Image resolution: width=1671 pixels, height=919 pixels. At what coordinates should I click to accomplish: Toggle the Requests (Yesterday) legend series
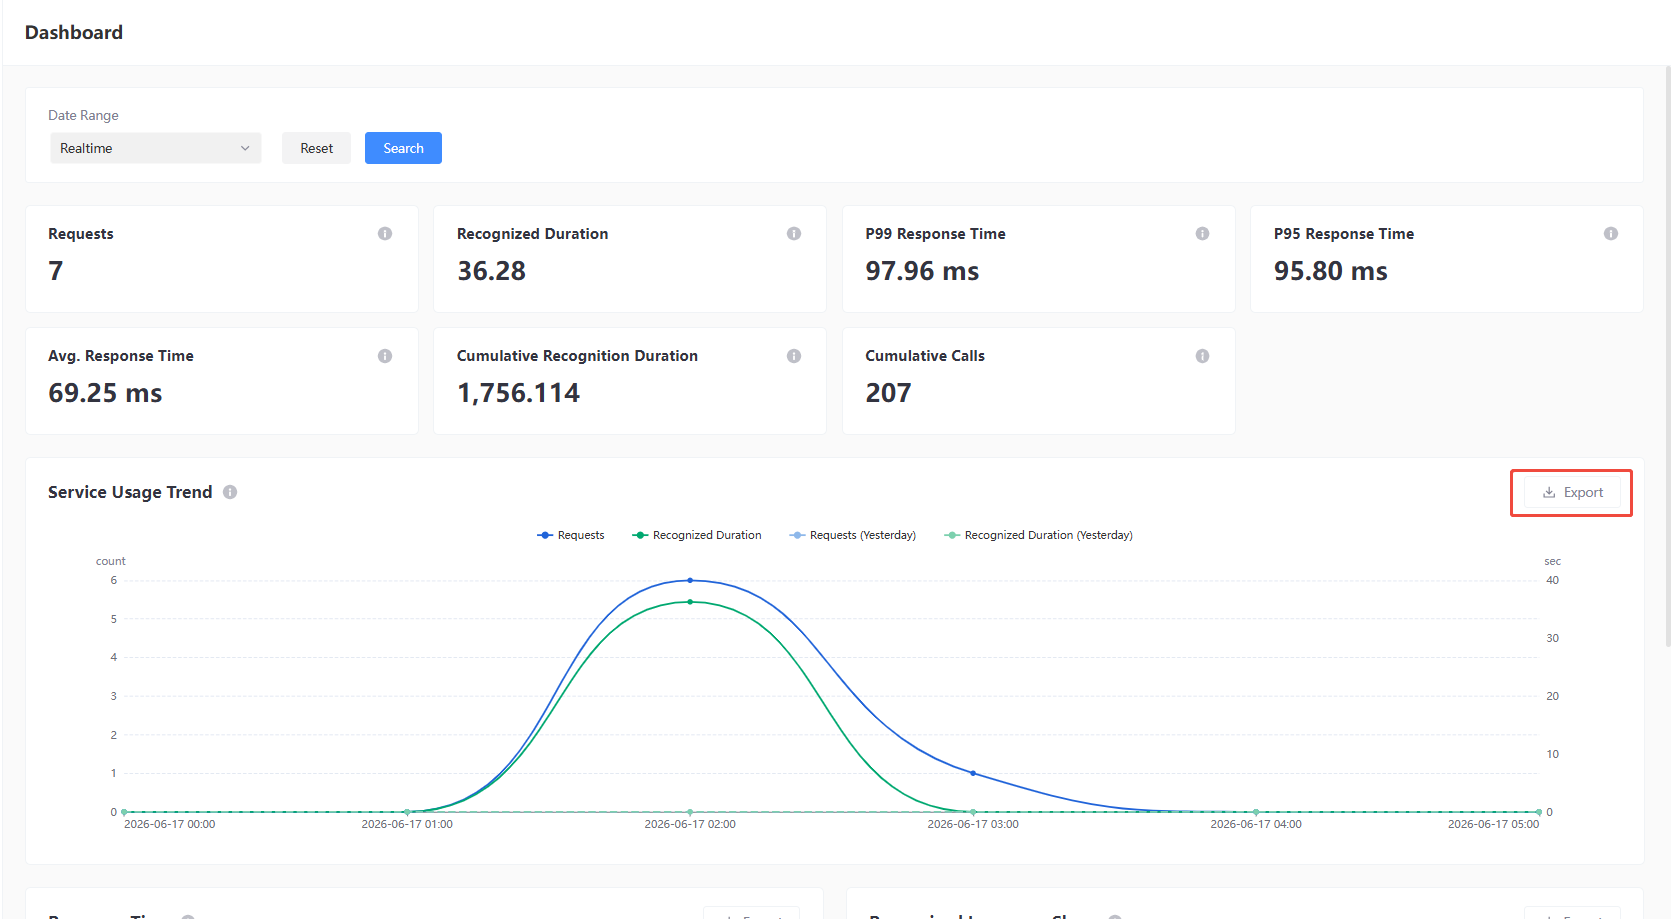coord(853,535)
